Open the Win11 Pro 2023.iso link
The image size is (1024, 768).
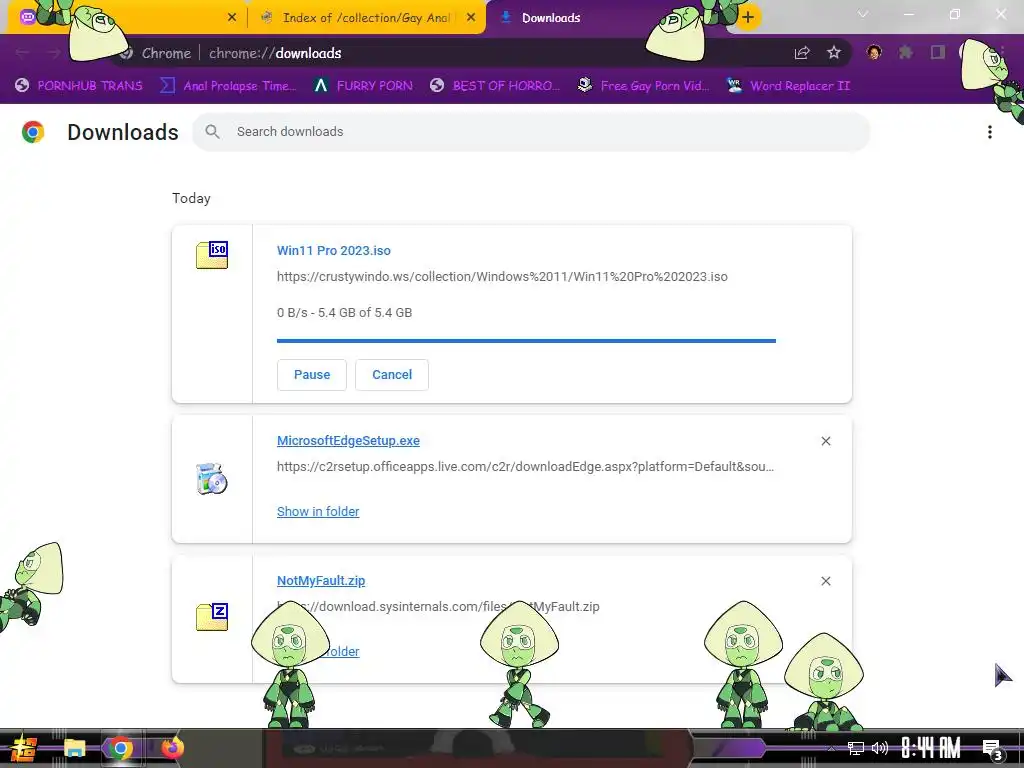pyautogui.click(x=334, y=251)
